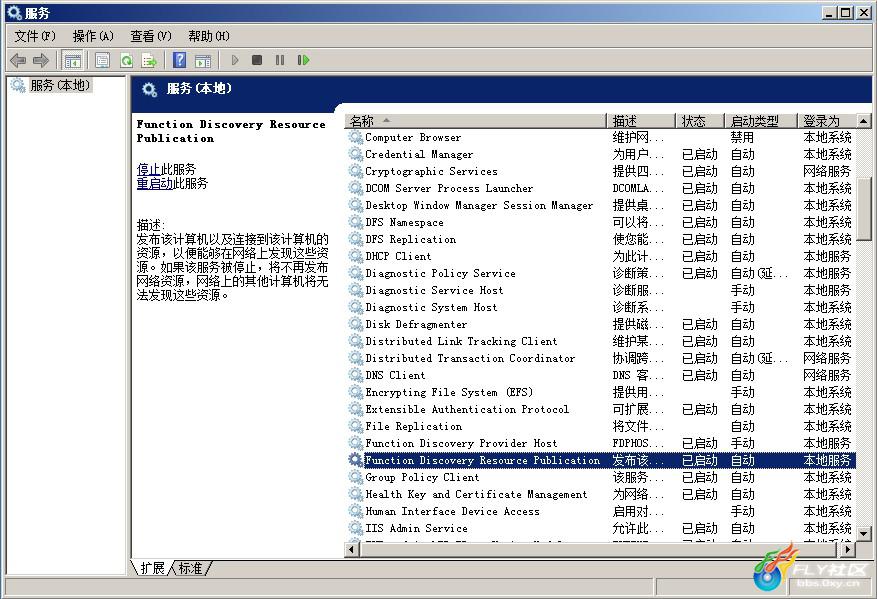
Task: Click the 停止 service link
Action: 148,169
